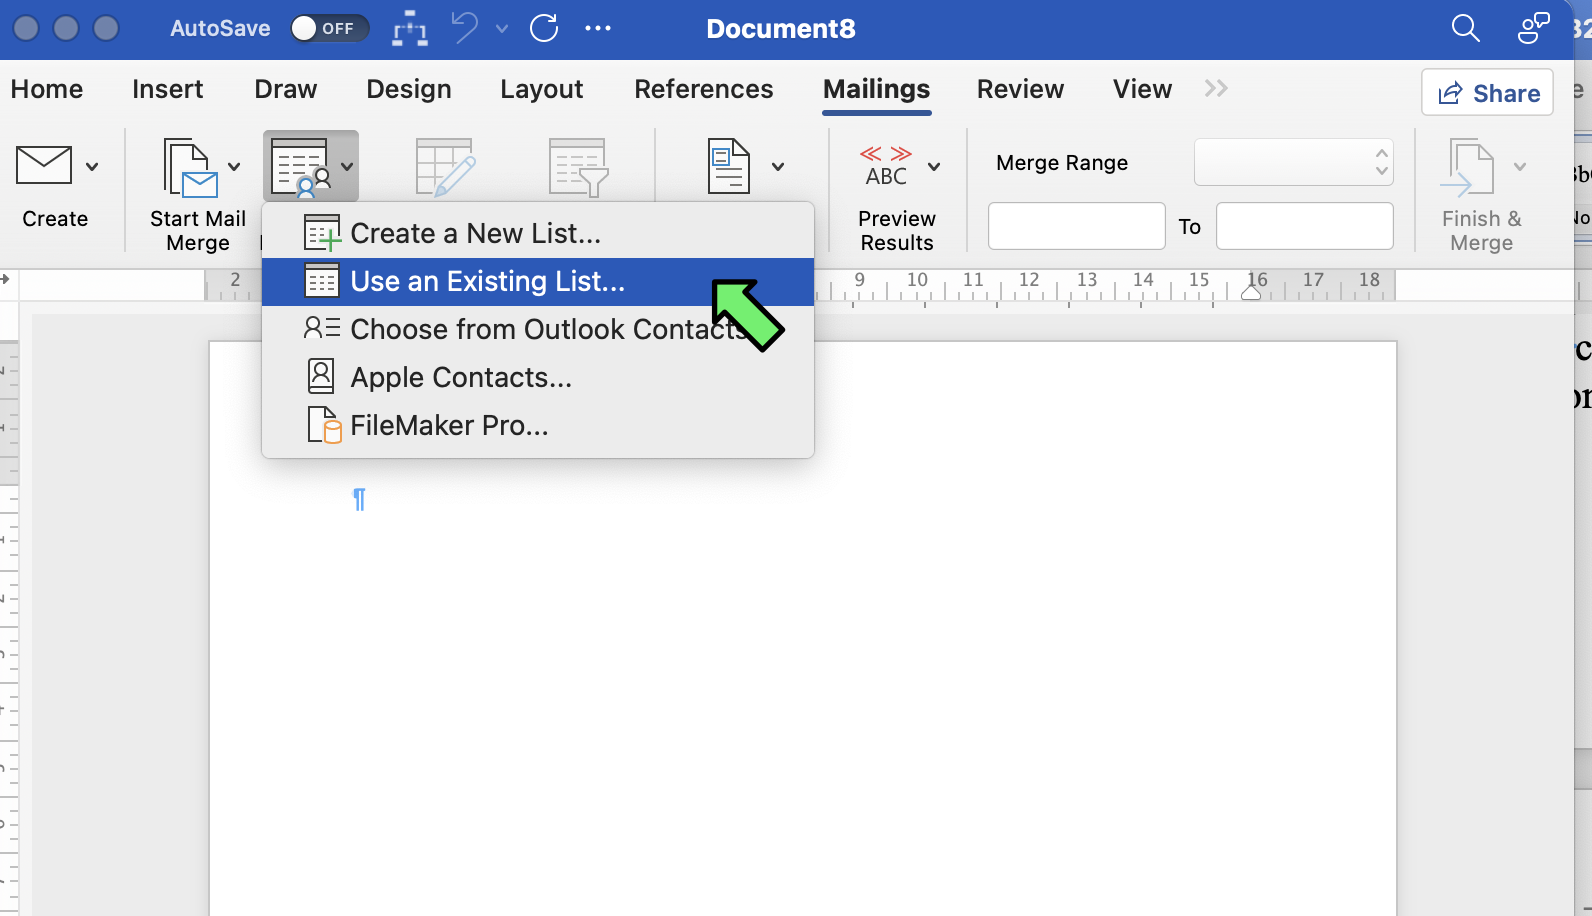Viewport: 1592px width, 916px height.
Task: Open the Design tab
Action: pos(409,89)
